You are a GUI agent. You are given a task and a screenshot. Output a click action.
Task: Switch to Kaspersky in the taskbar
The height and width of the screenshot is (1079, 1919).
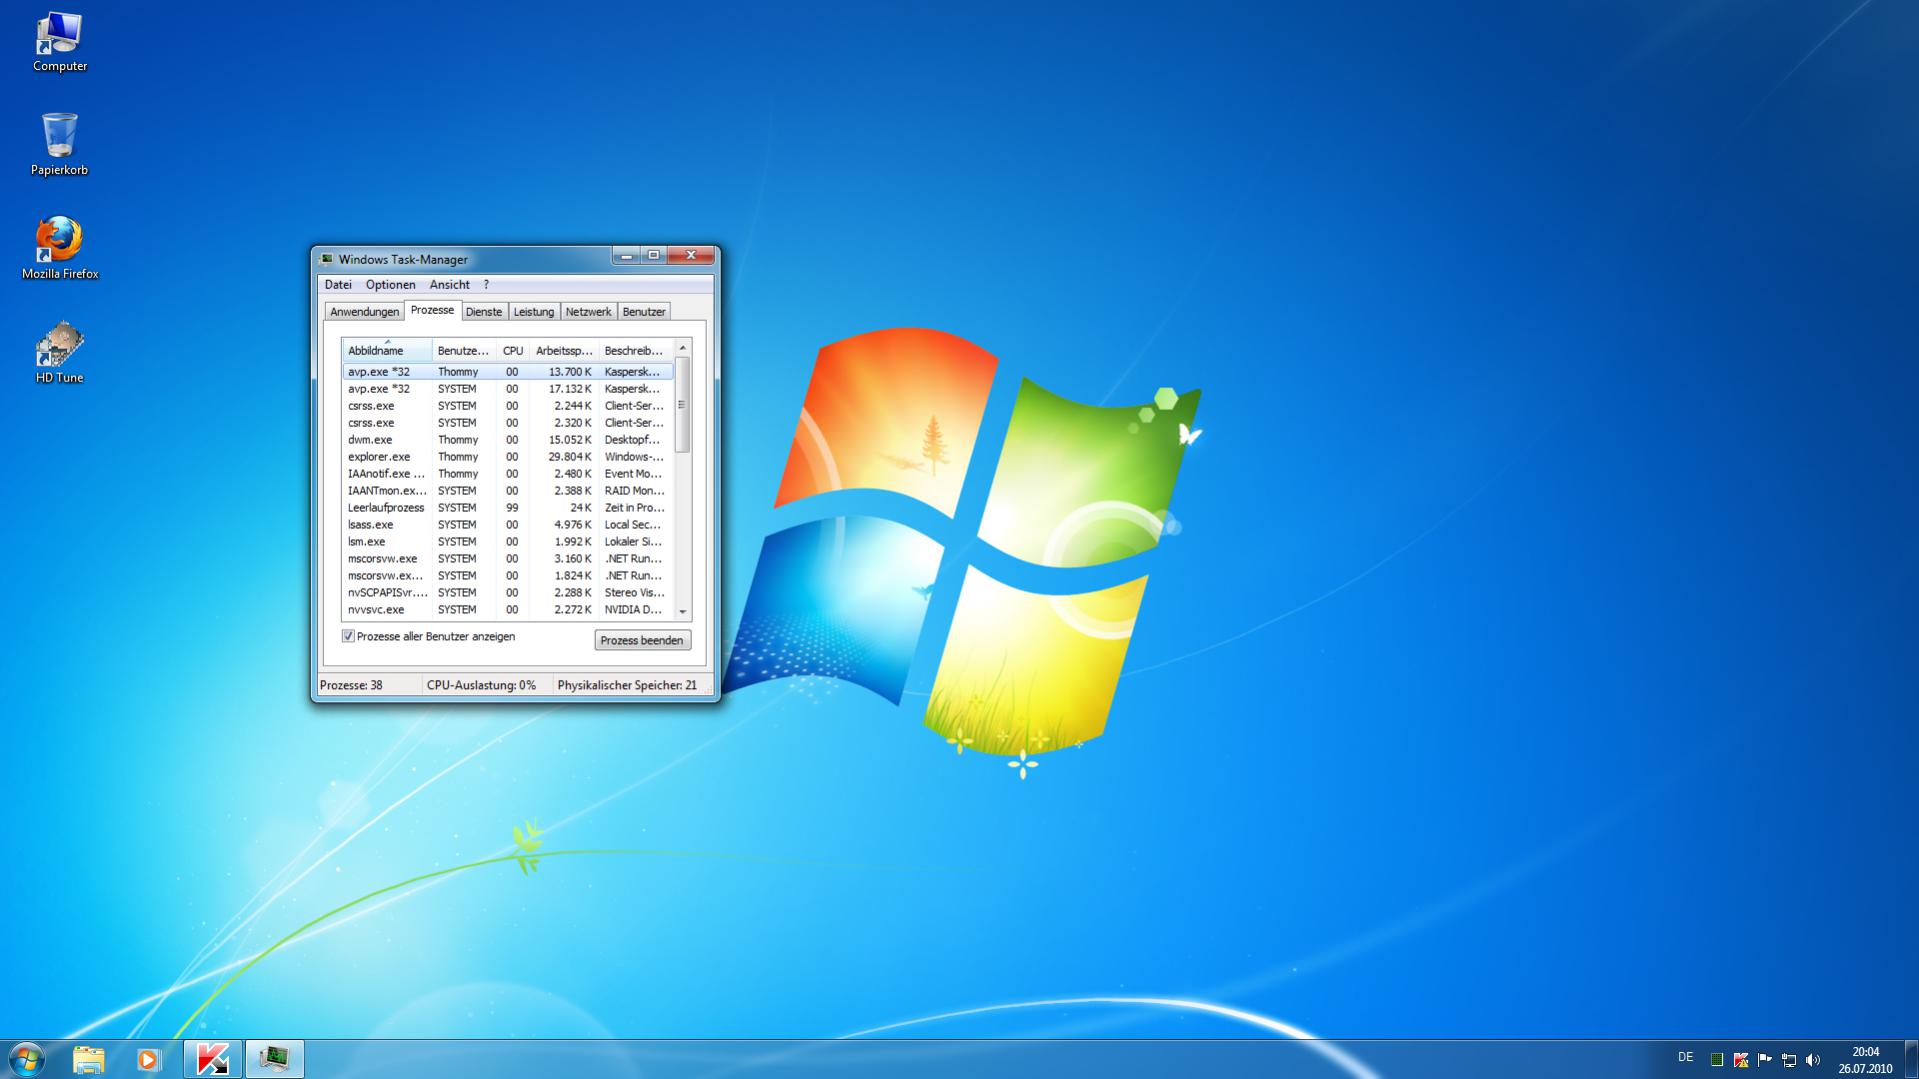212,1059
